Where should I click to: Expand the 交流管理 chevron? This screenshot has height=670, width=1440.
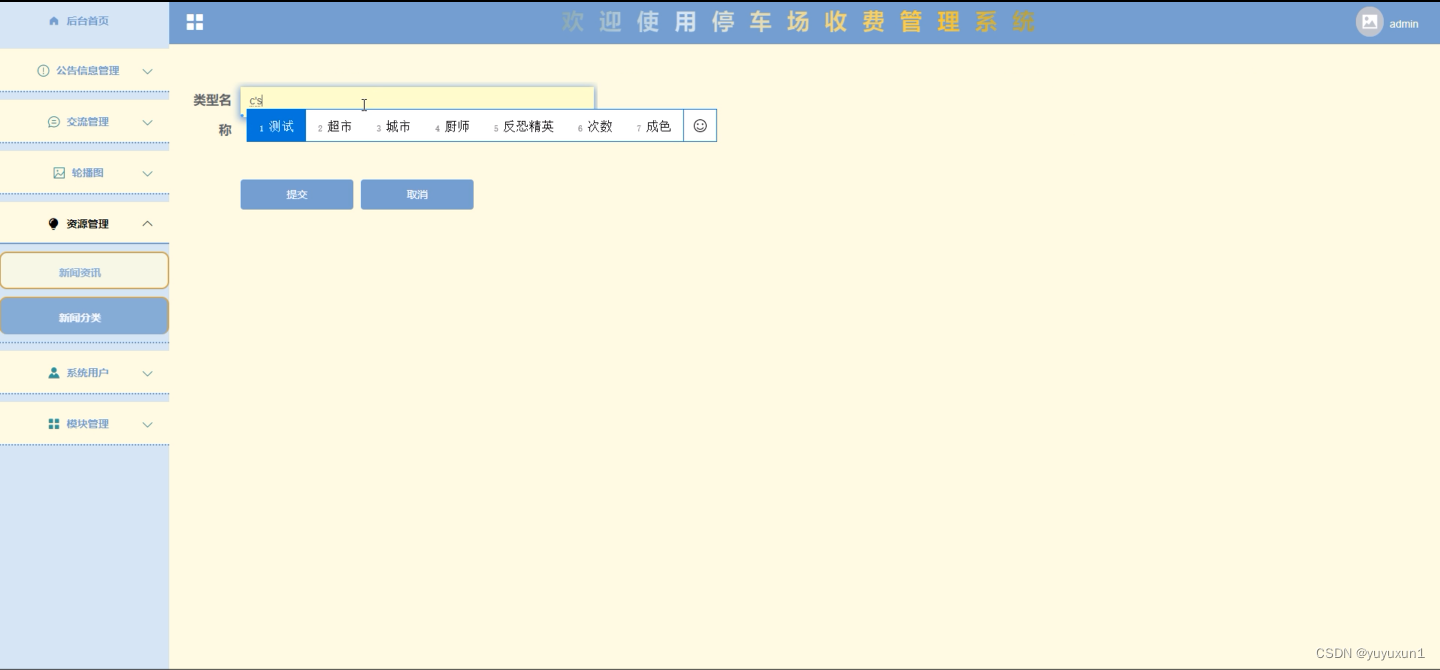[x=148, y=122]
